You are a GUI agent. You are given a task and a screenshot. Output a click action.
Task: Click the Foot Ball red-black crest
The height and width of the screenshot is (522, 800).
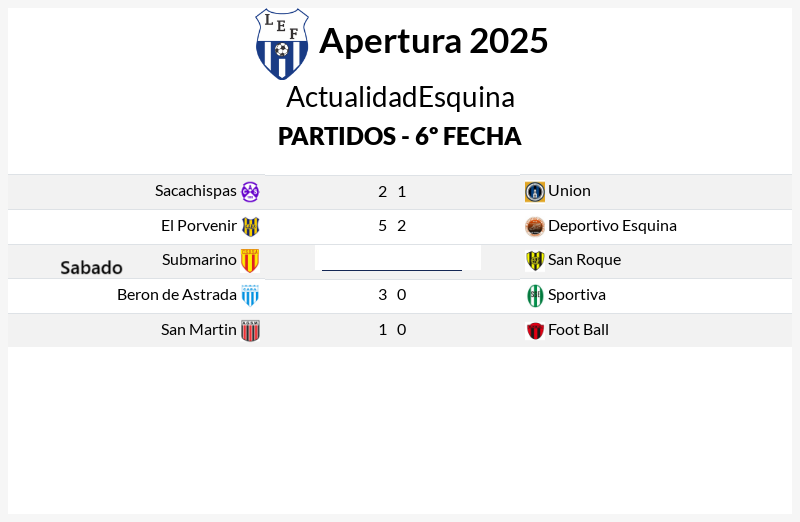pos(535,331)
